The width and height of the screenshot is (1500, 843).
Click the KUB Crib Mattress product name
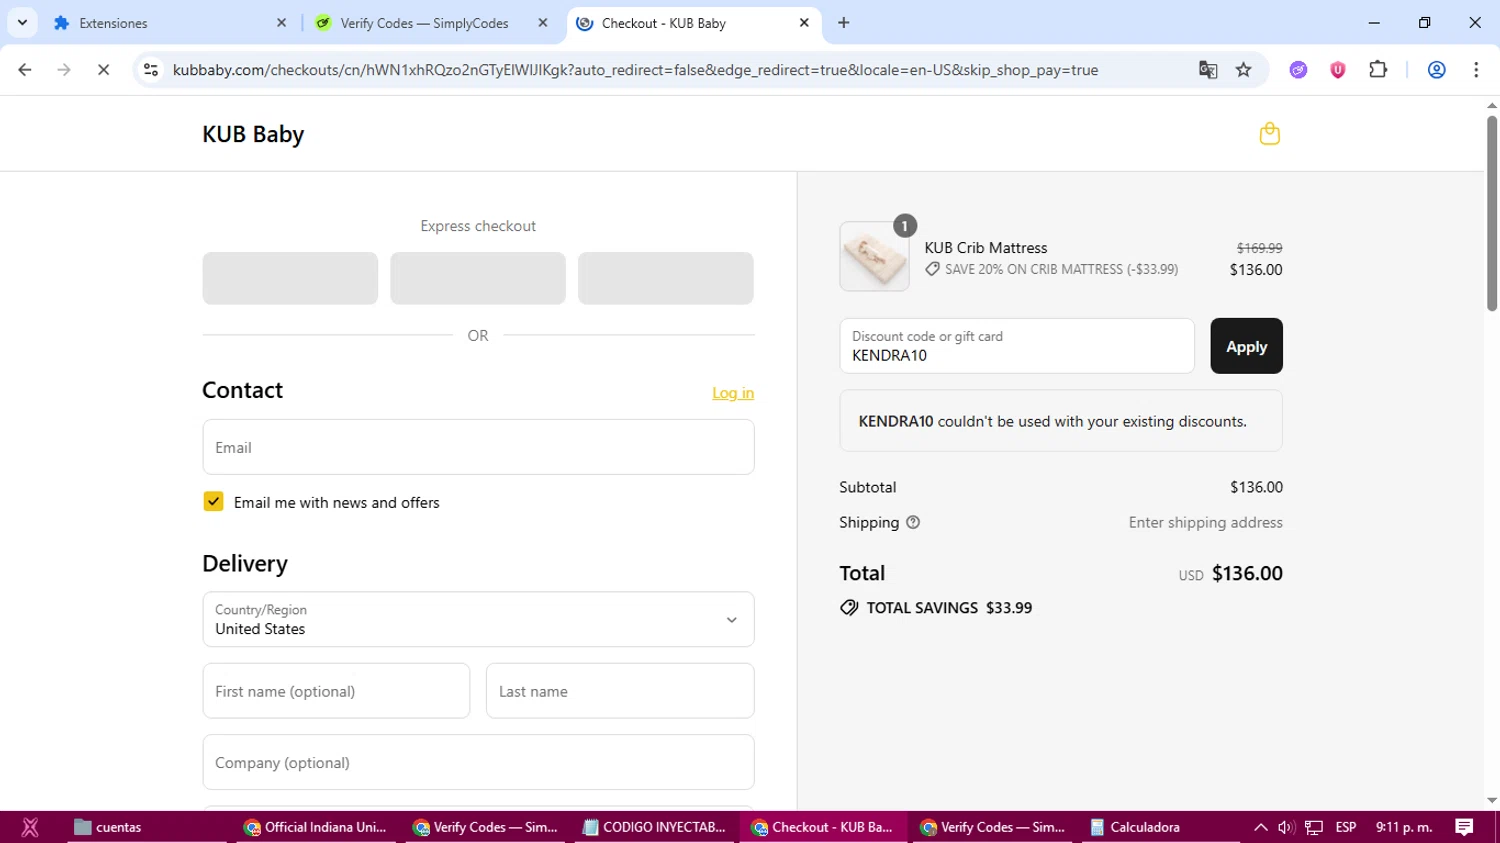(x=985, y=248)
